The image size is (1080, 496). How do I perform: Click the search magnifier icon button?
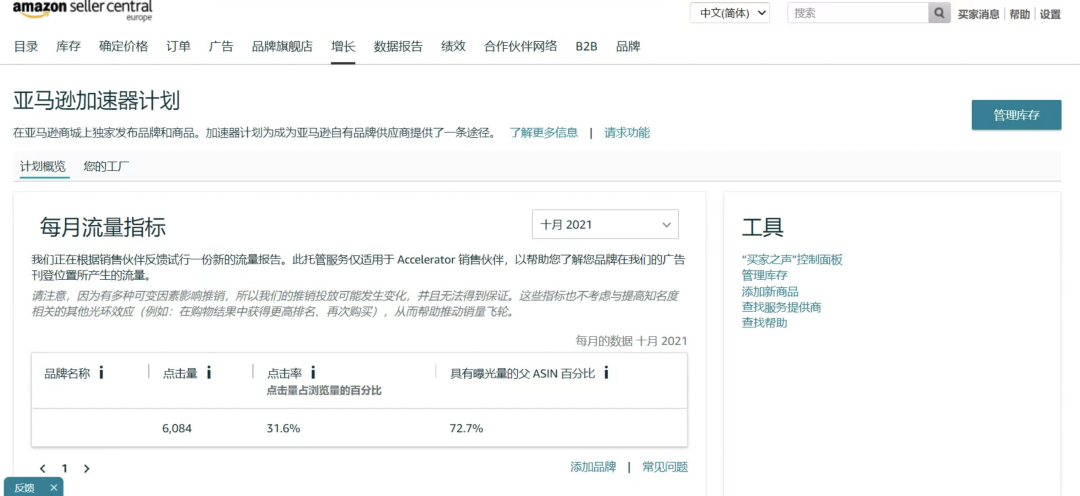(939, 13)
